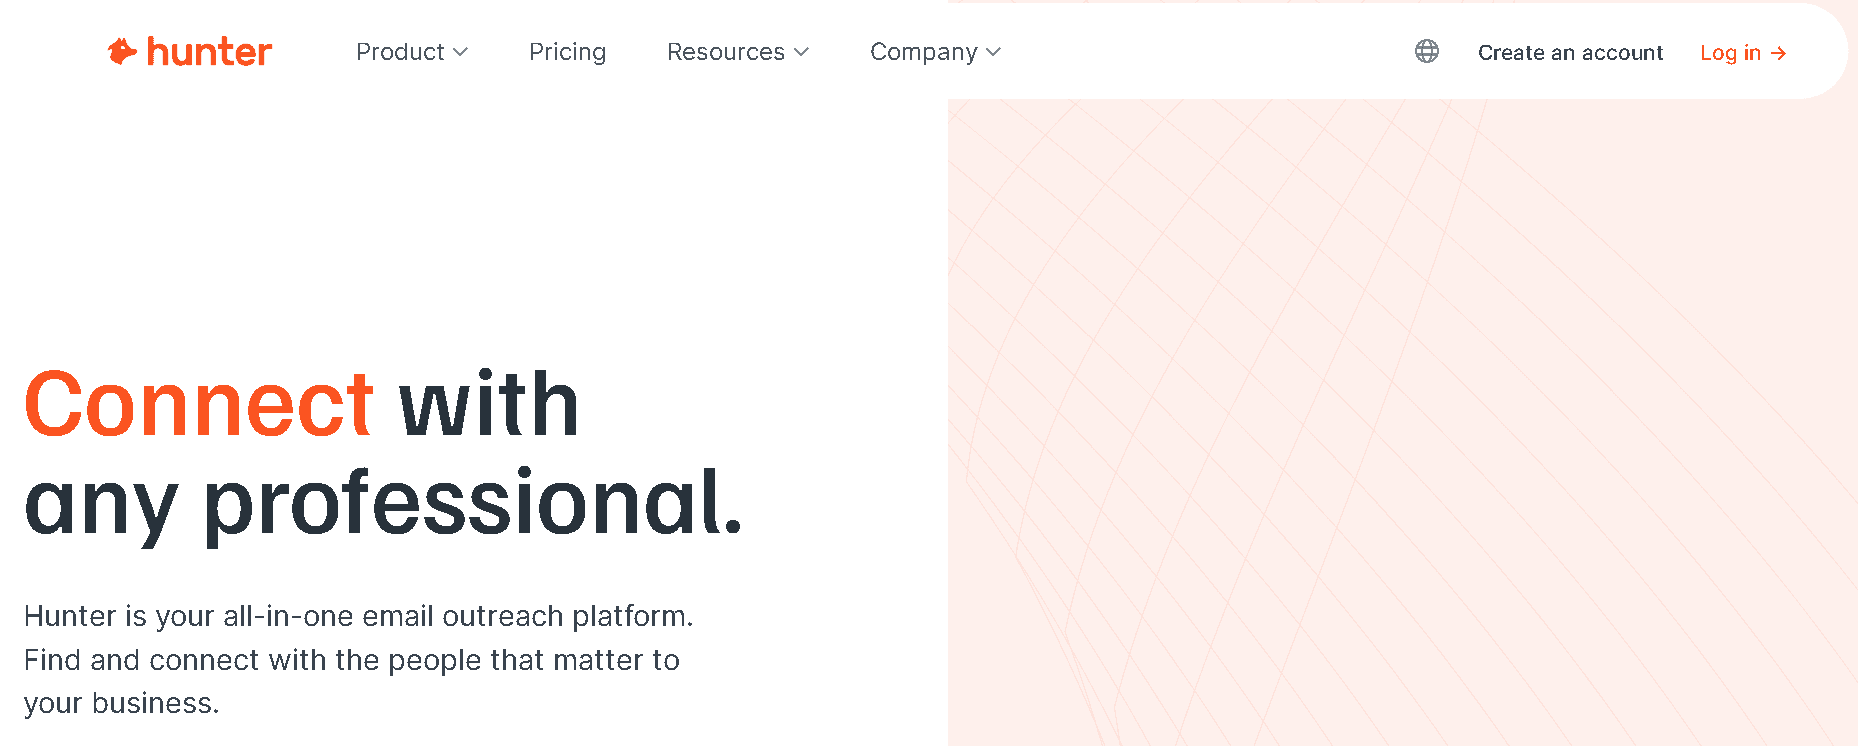This screenshot has height=746, width=1858.
Task: Click the text 'your business.'
Action: point(121,704)
